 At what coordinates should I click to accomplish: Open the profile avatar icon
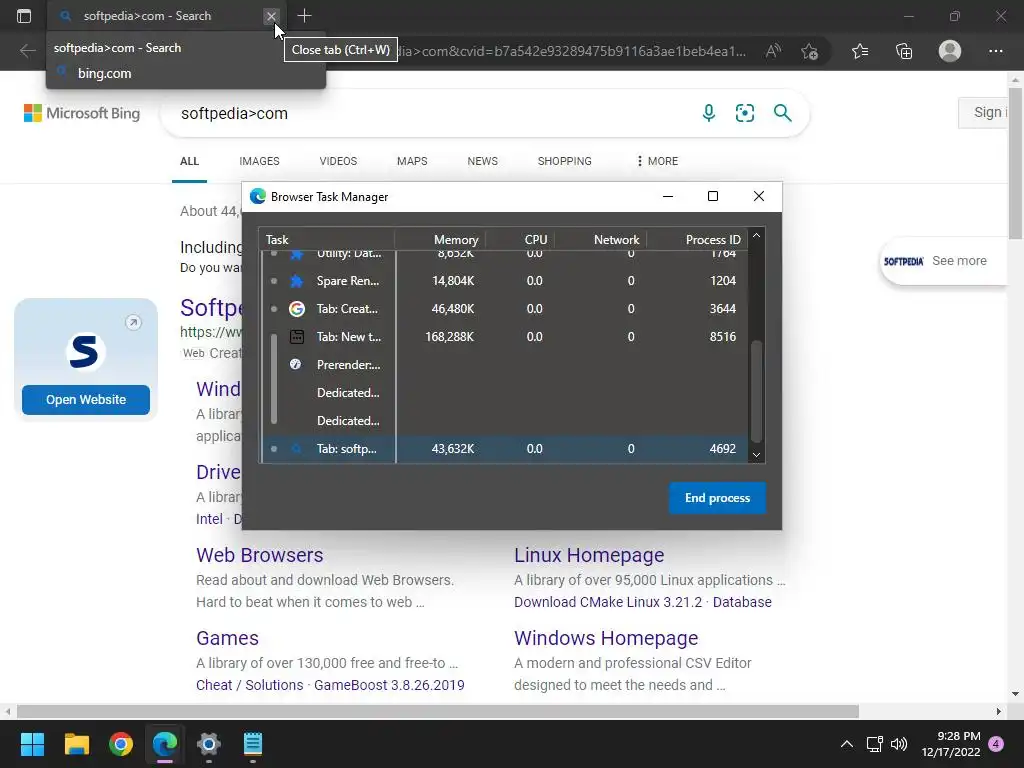[x=950, y=51]
